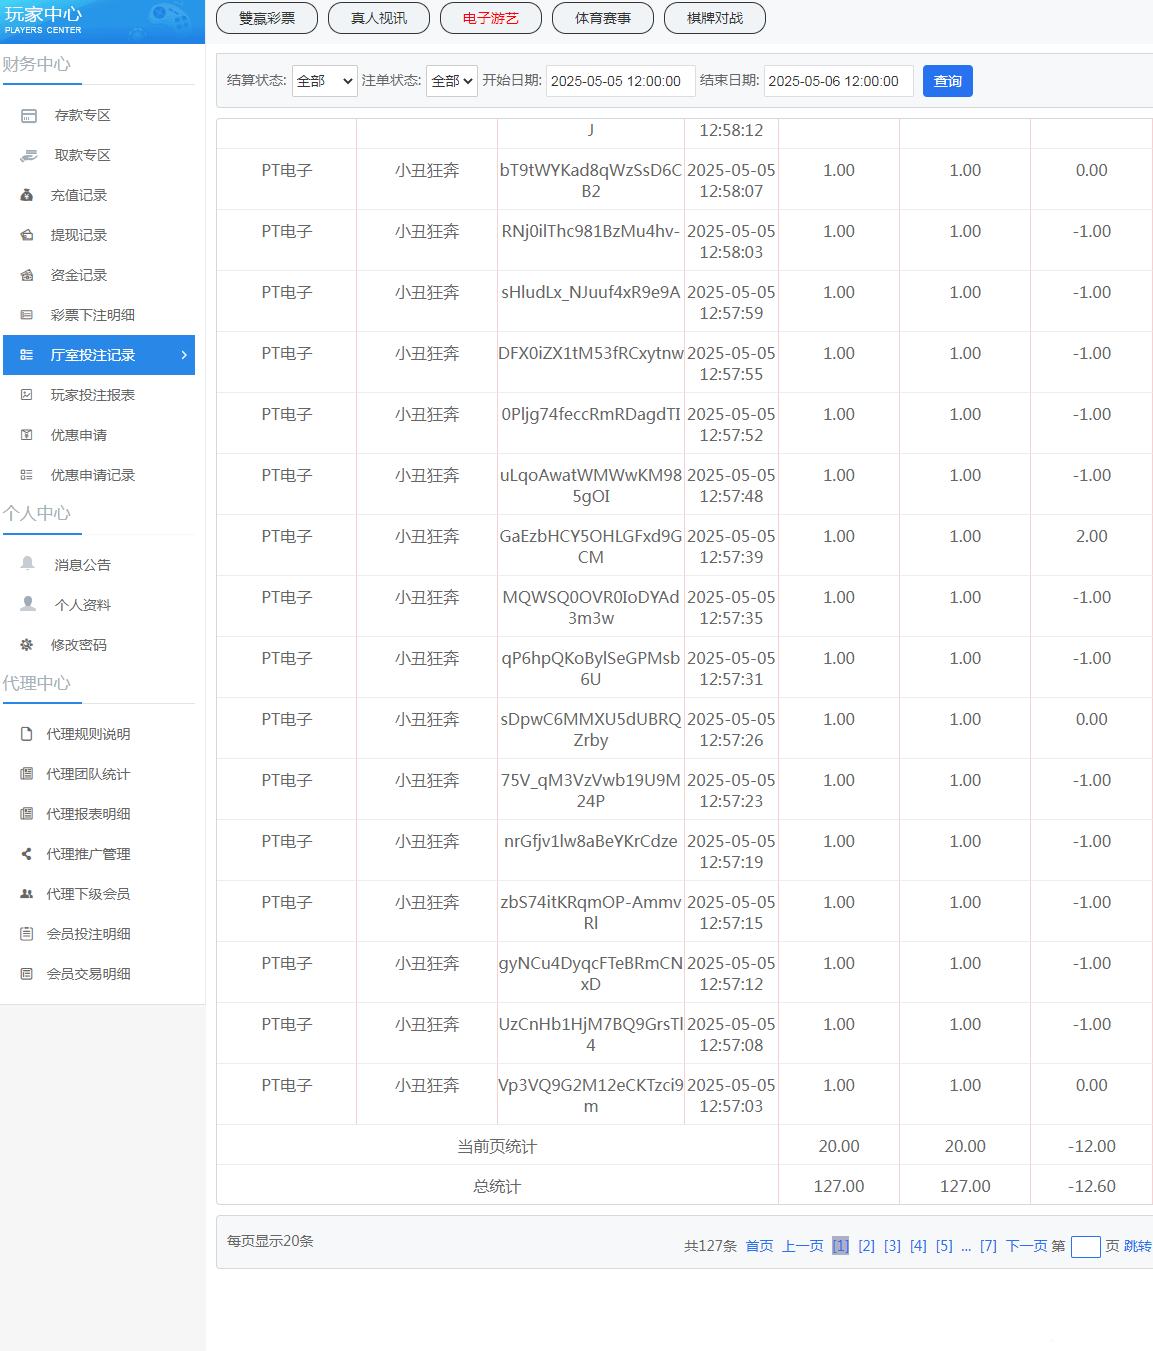The image size is (1153, 1351).
Task: Click the blue 查询 search button
Action: coord(947,81)
